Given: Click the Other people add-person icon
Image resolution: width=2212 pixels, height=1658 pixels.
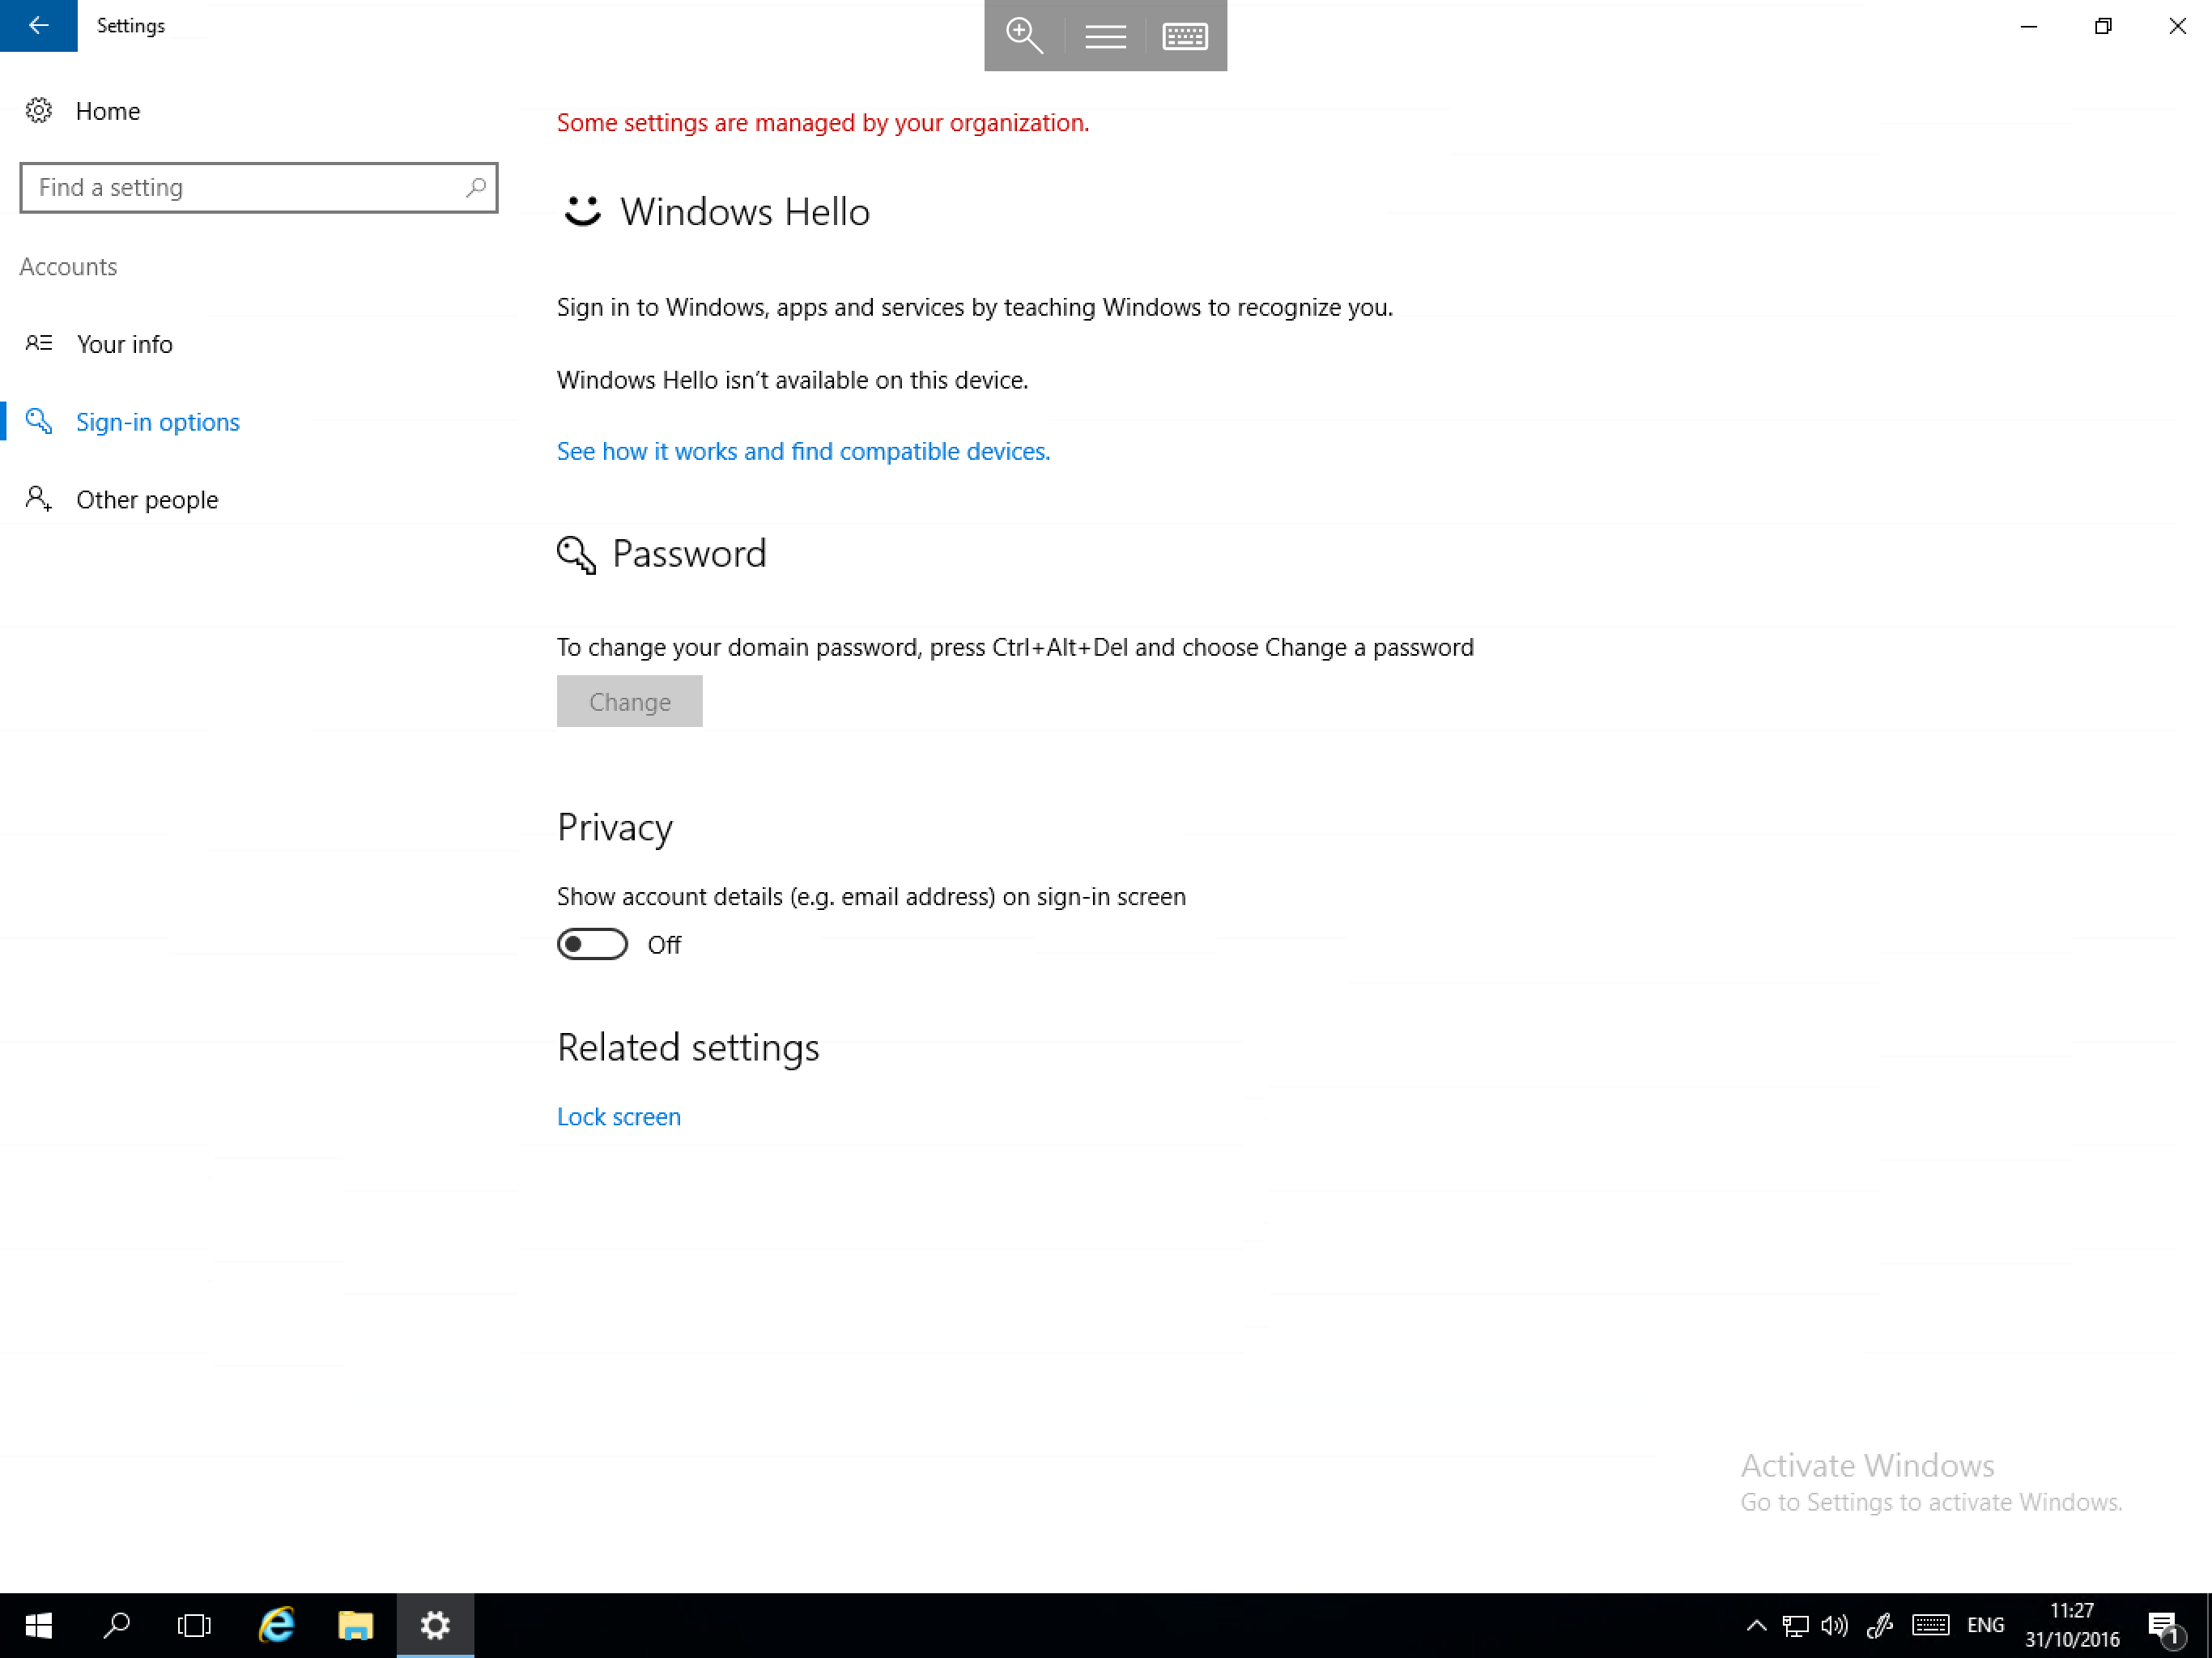Looking at the screenshot, I should coord(38,499).
